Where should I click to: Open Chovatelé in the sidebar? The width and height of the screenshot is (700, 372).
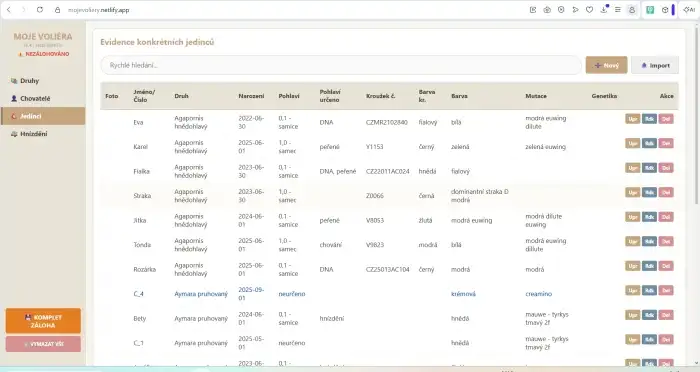(43, 99)
